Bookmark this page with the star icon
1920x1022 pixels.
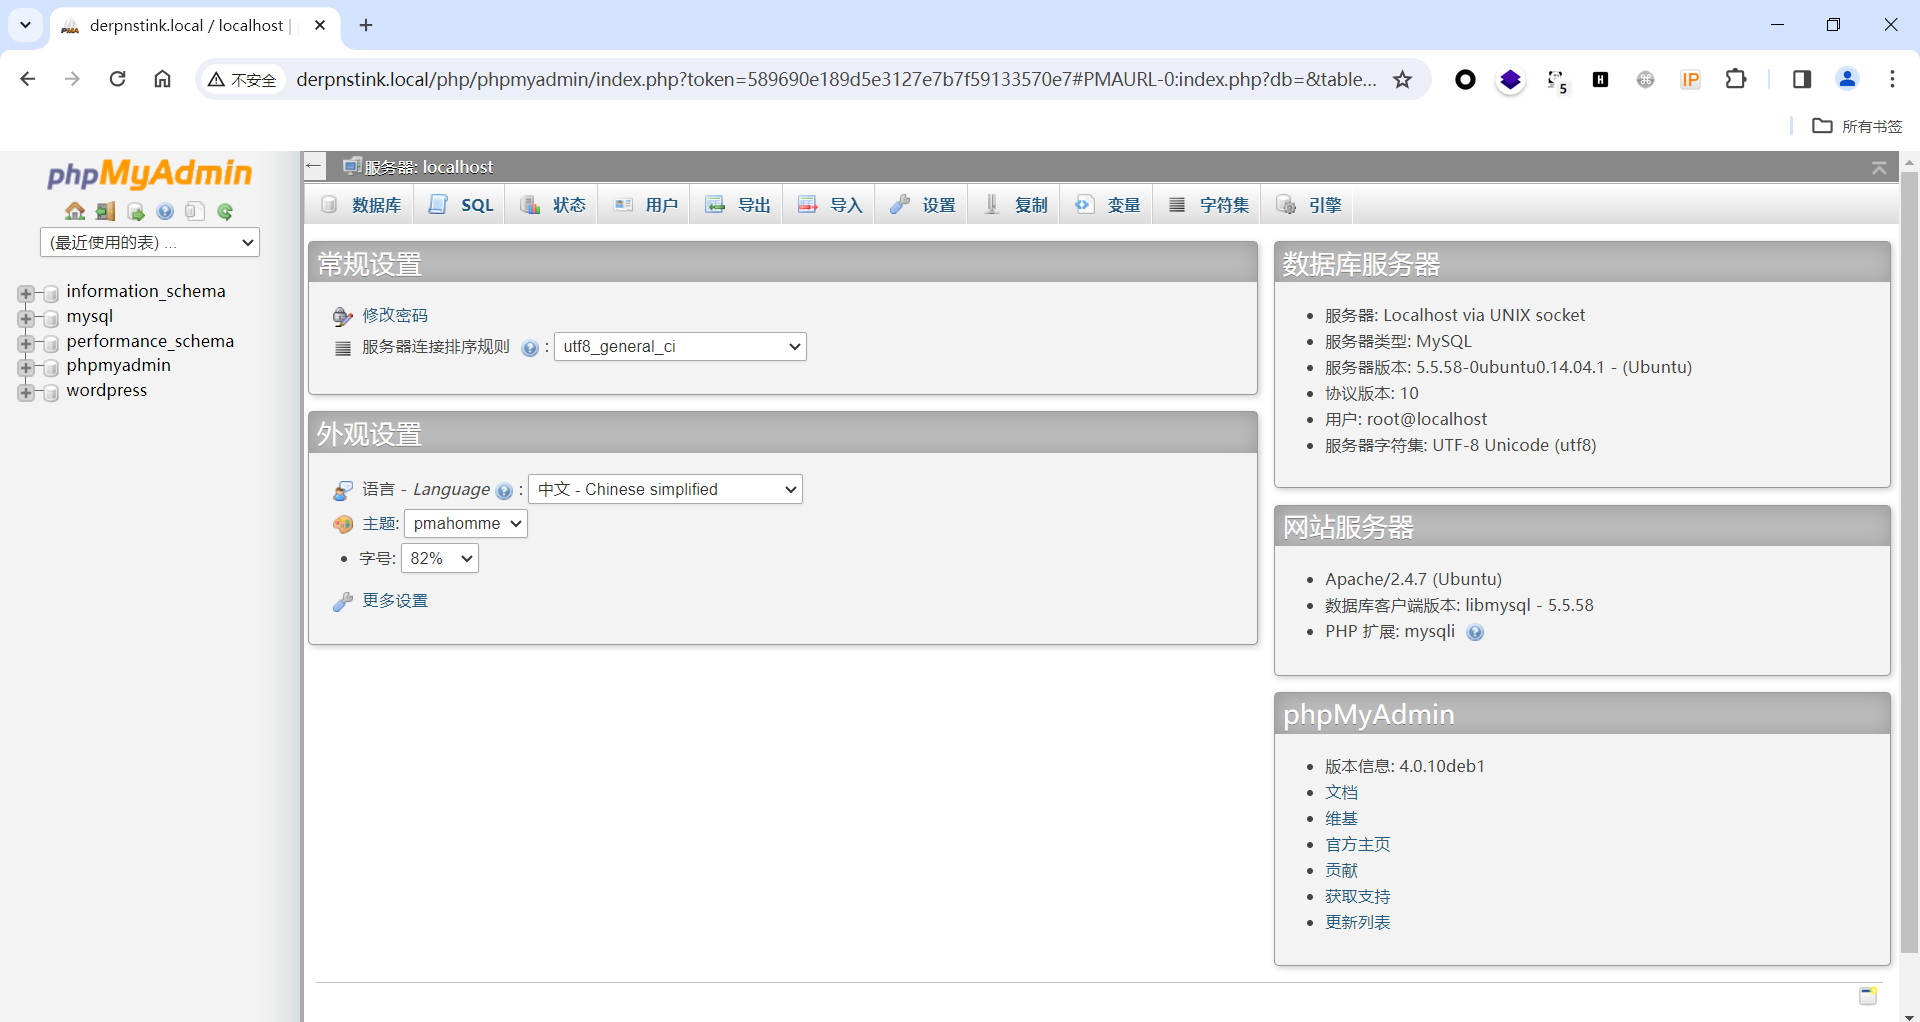pos(1403,79)
